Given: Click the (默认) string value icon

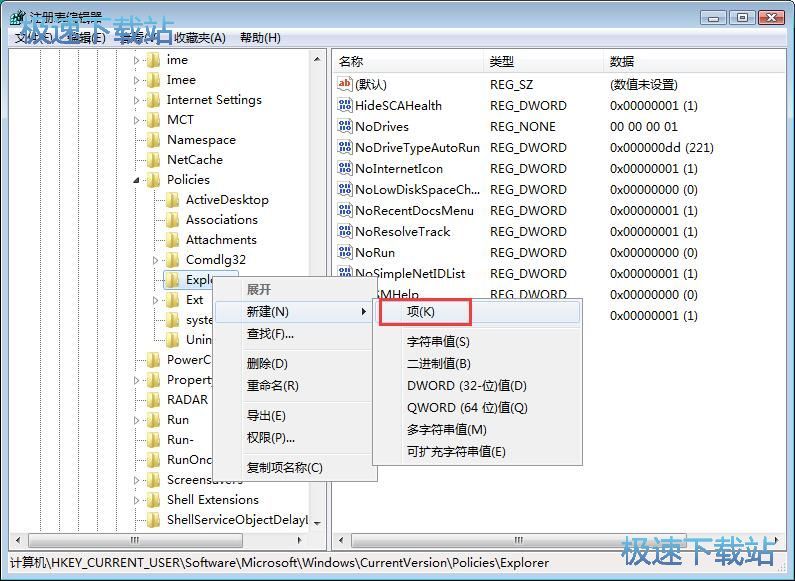Looking at the screenshot, I should [345, 84].
